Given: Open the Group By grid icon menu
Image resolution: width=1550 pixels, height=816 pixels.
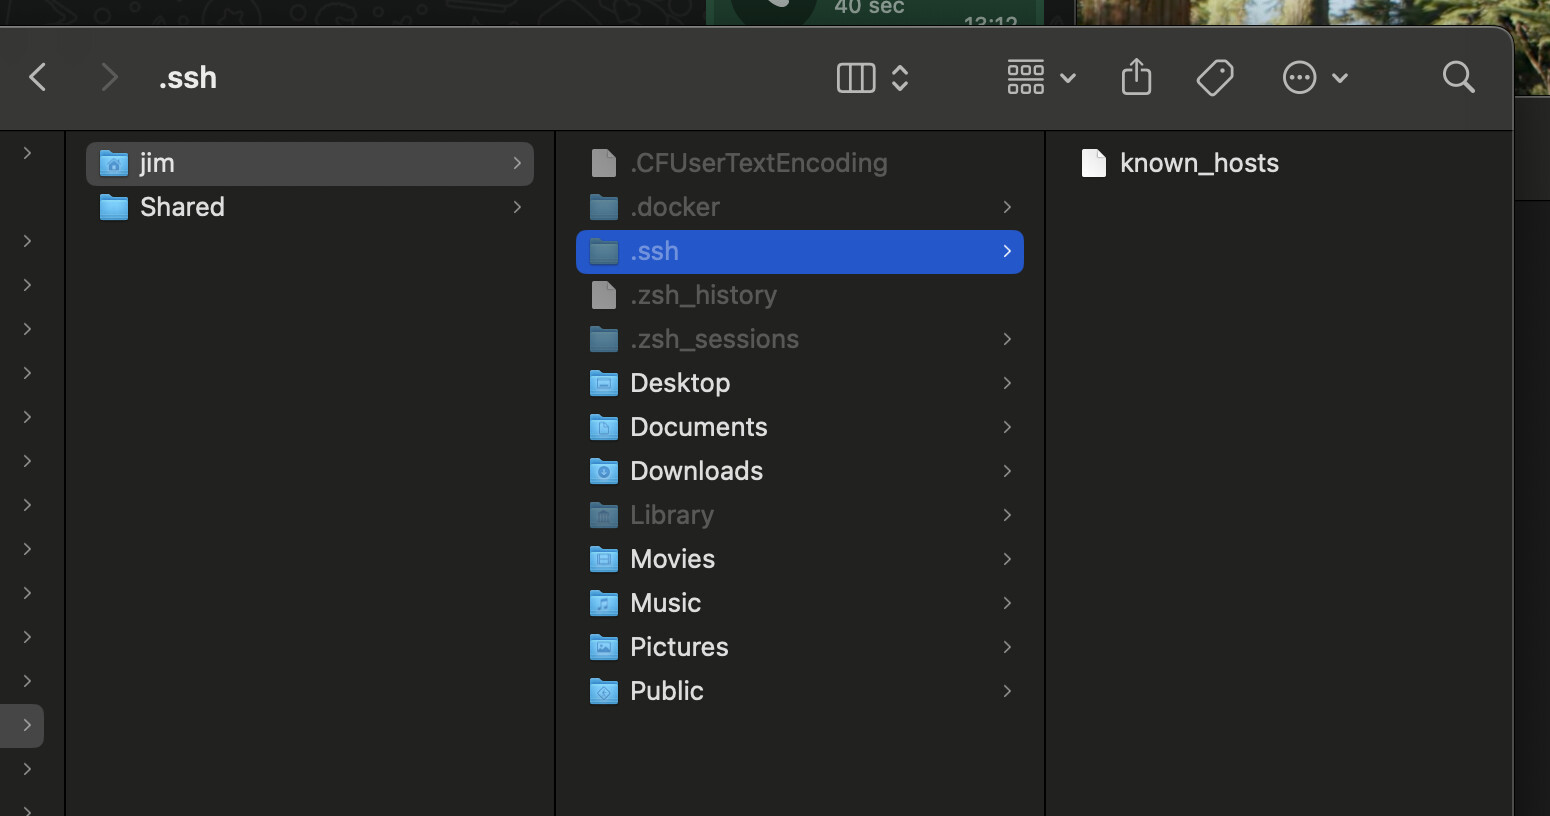Looking at the screenshot, I should [1026, 77].
